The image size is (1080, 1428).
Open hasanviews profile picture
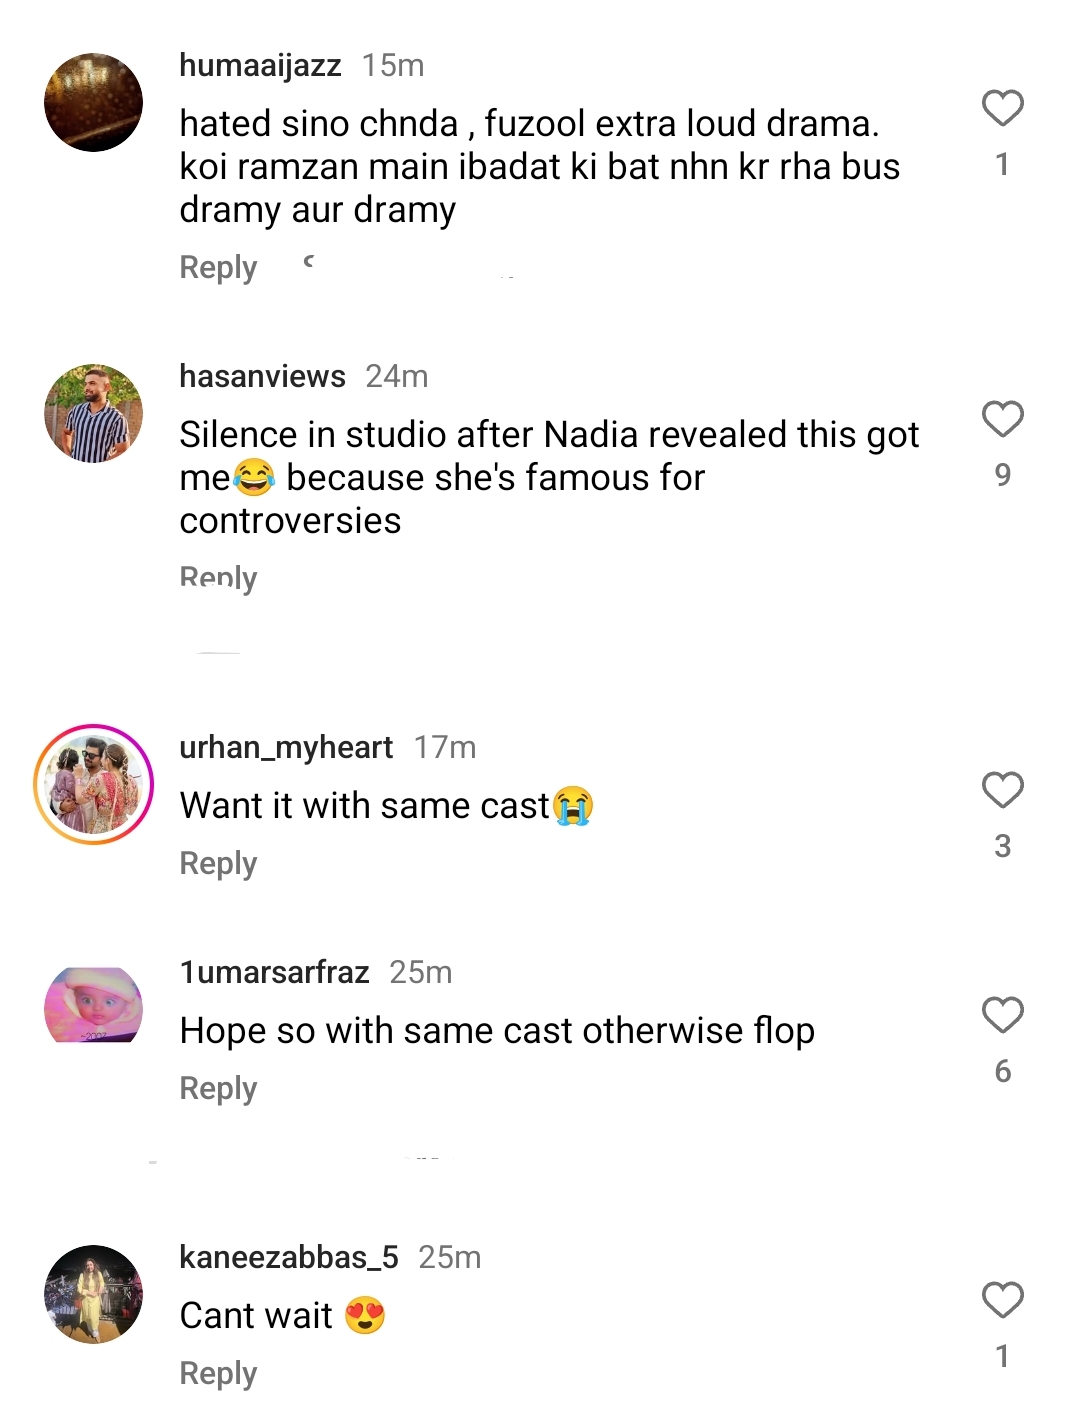[x=94, y=413]
